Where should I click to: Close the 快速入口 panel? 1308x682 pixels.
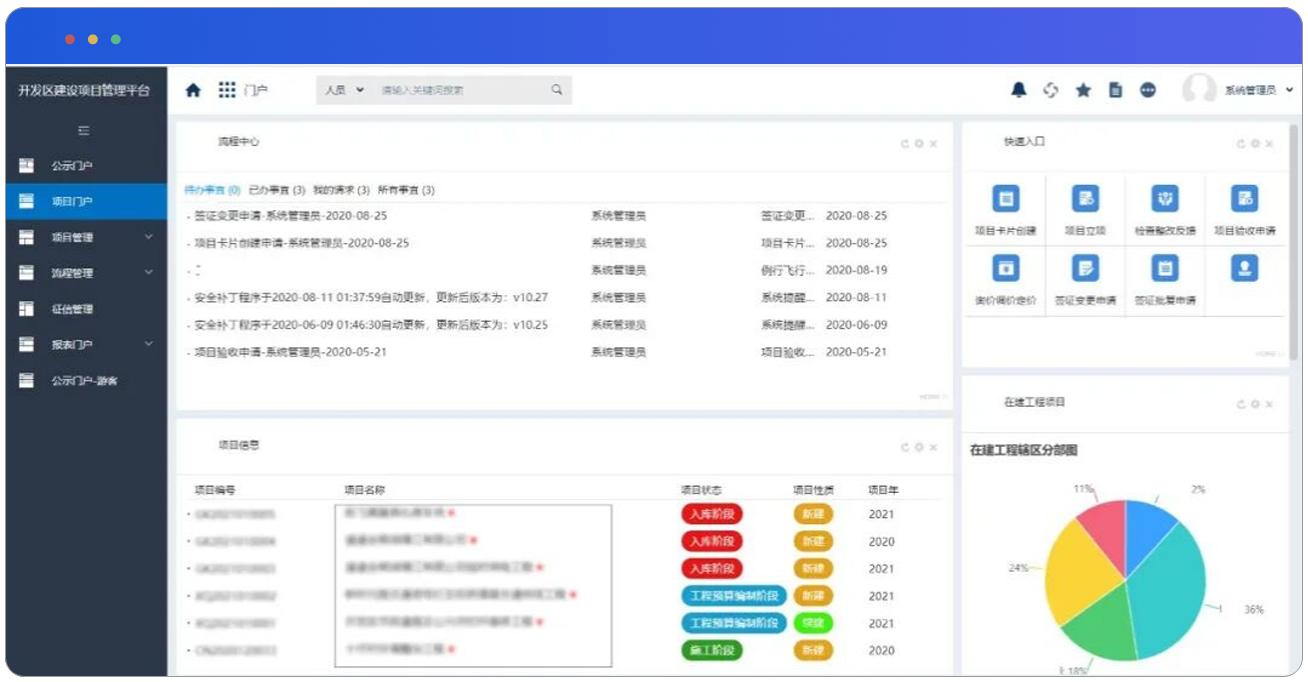tap(1269, 144)
